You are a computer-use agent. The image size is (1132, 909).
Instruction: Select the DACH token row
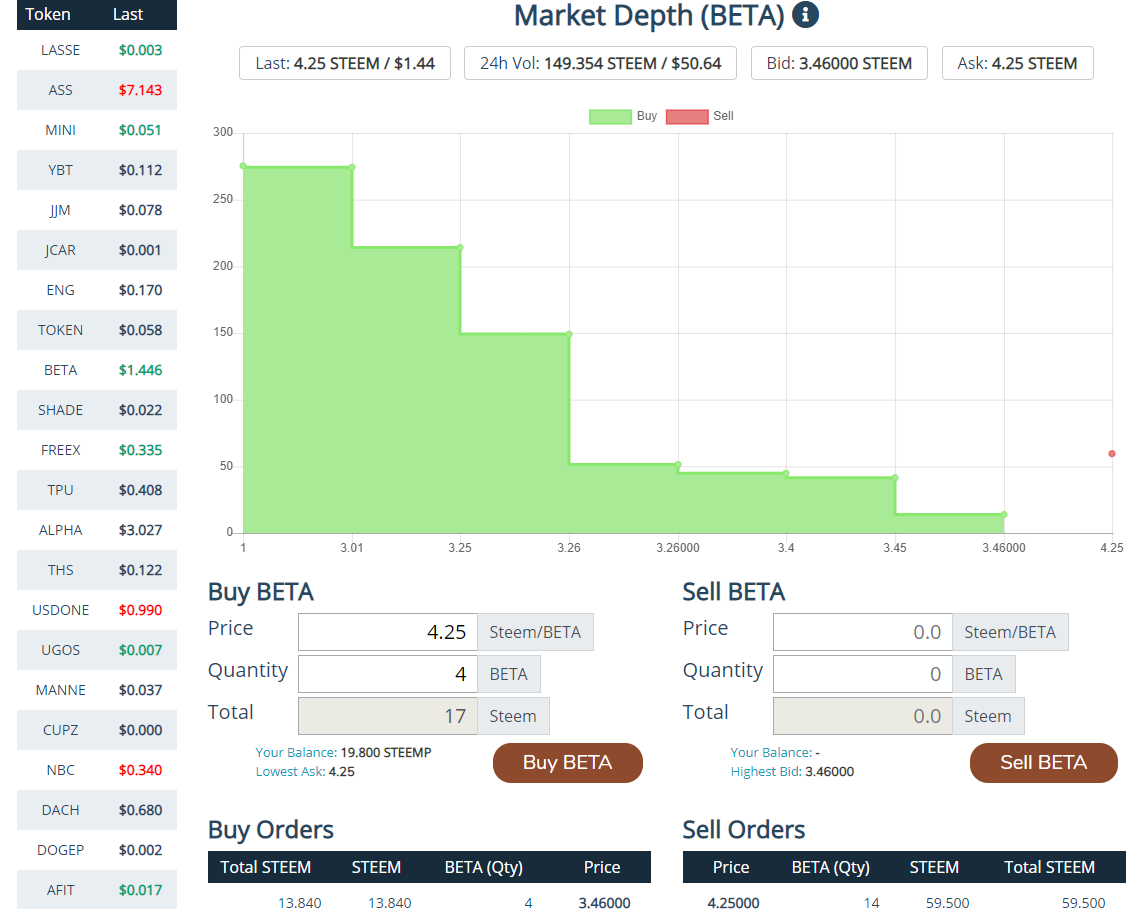[97, 810]
